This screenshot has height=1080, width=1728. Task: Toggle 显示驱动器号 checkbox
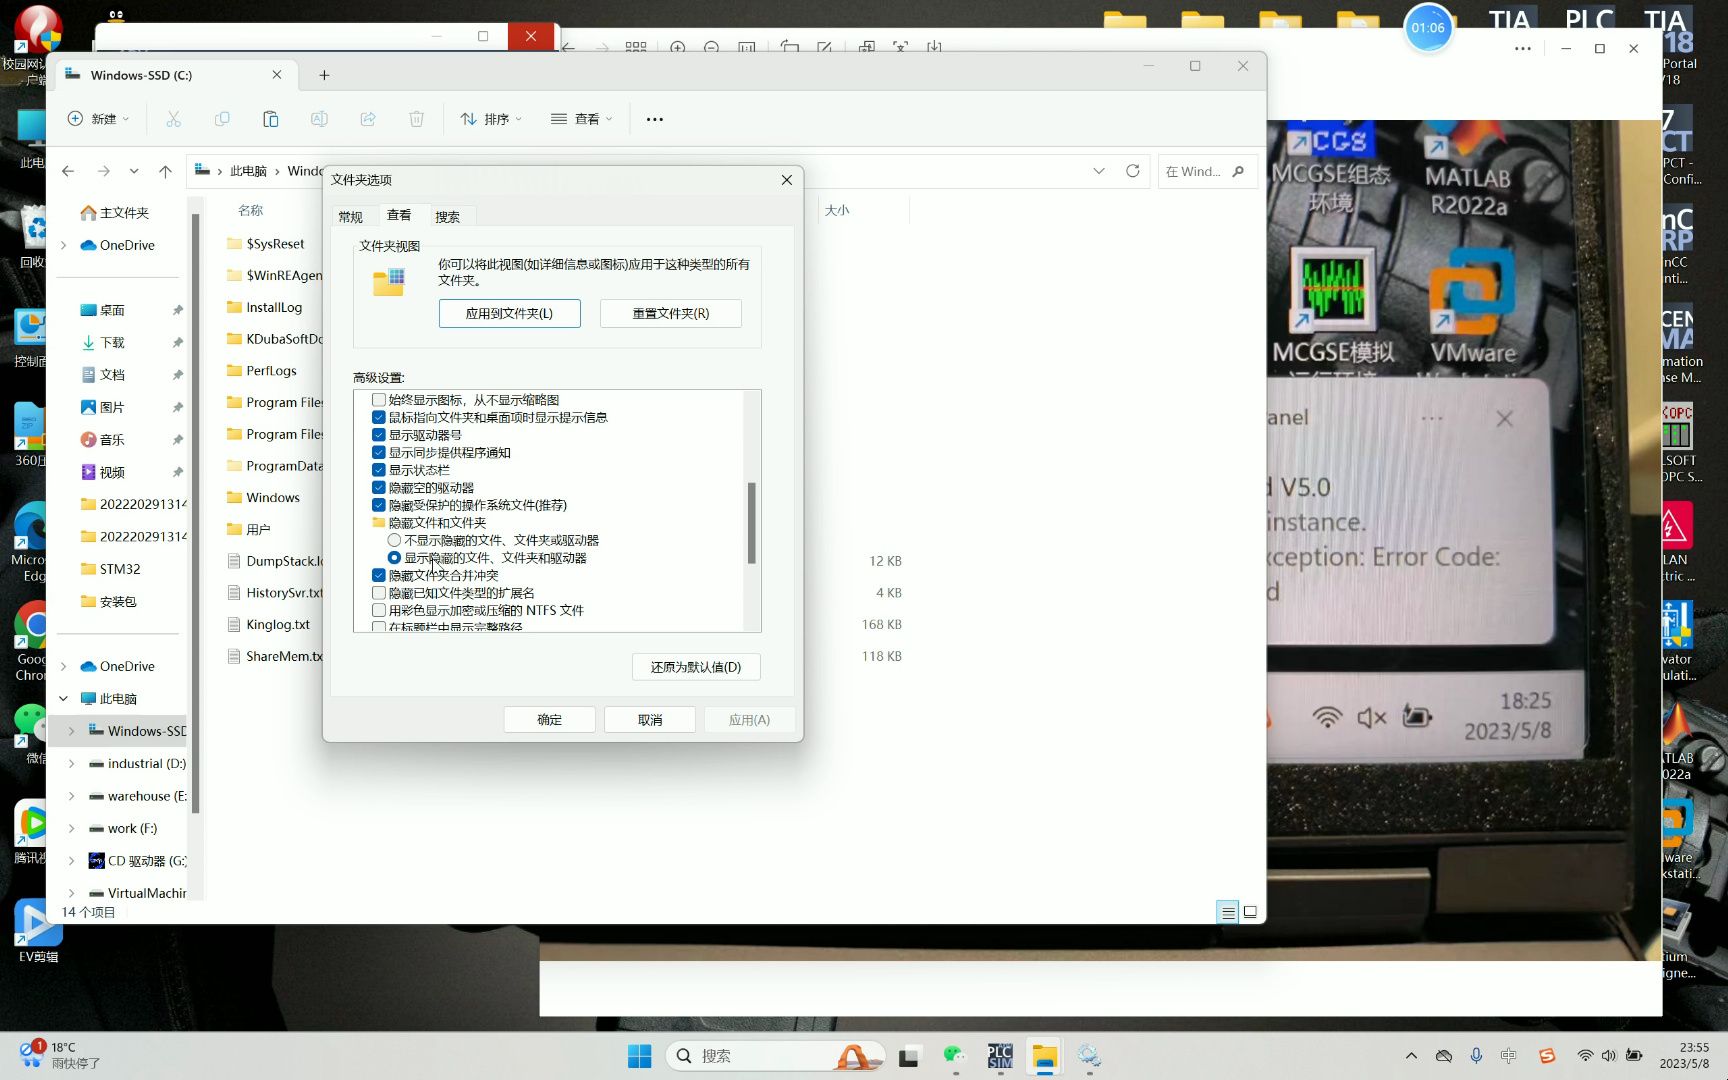point(379,435)
